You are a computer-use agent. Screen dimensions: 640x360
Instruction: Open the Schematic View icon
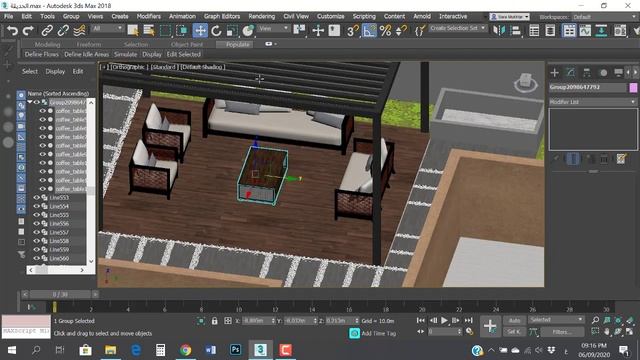point(601,31)
